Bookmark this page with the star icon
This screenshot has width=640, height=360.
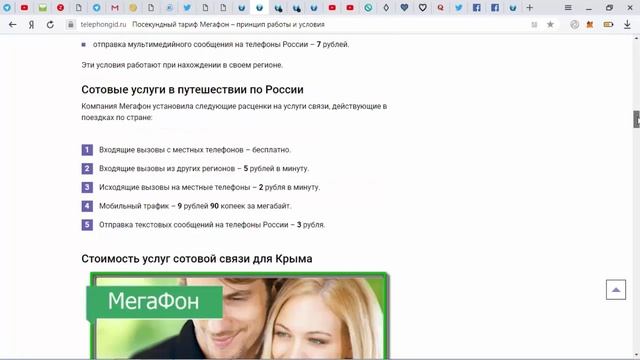click(x=550, y=24)
